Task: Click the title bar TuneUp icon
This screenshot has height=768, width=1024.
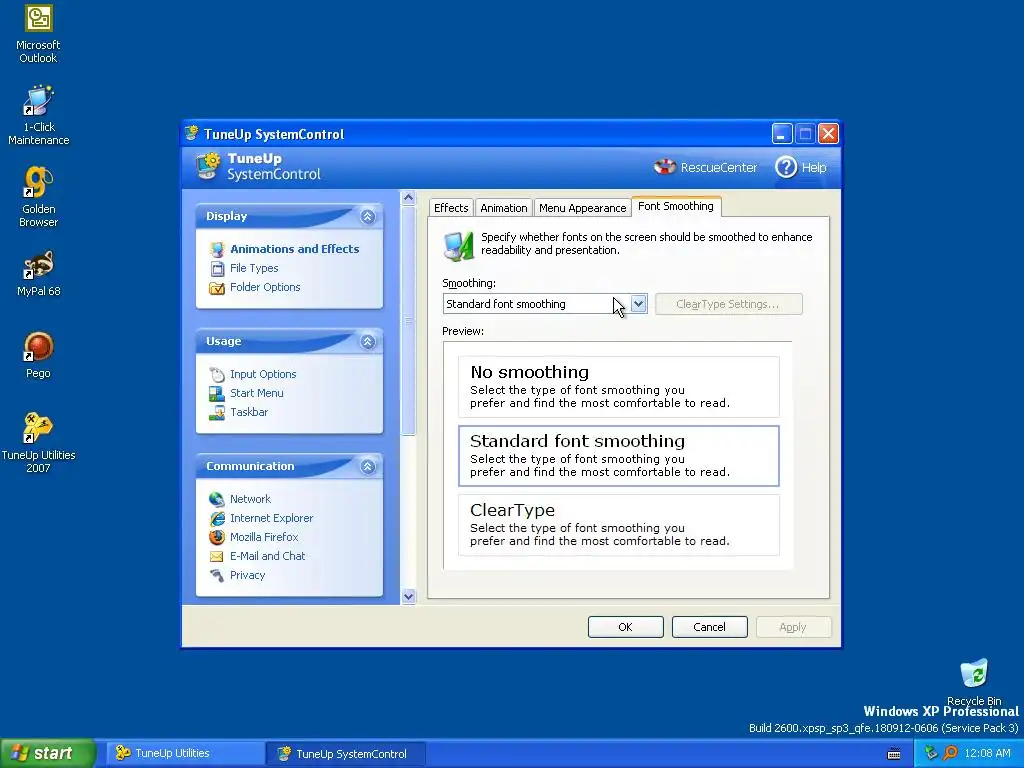Action: 192,134
